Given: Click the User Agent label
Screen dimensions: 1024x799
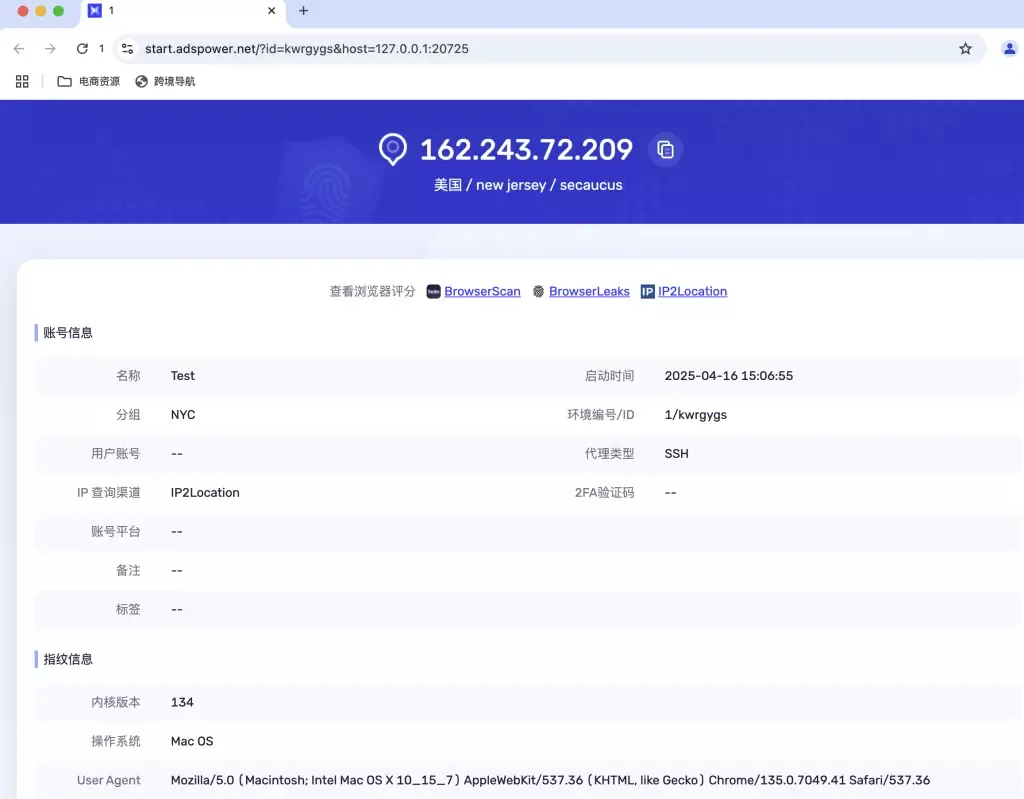Looking at the screenshot, I should [108, 780].
